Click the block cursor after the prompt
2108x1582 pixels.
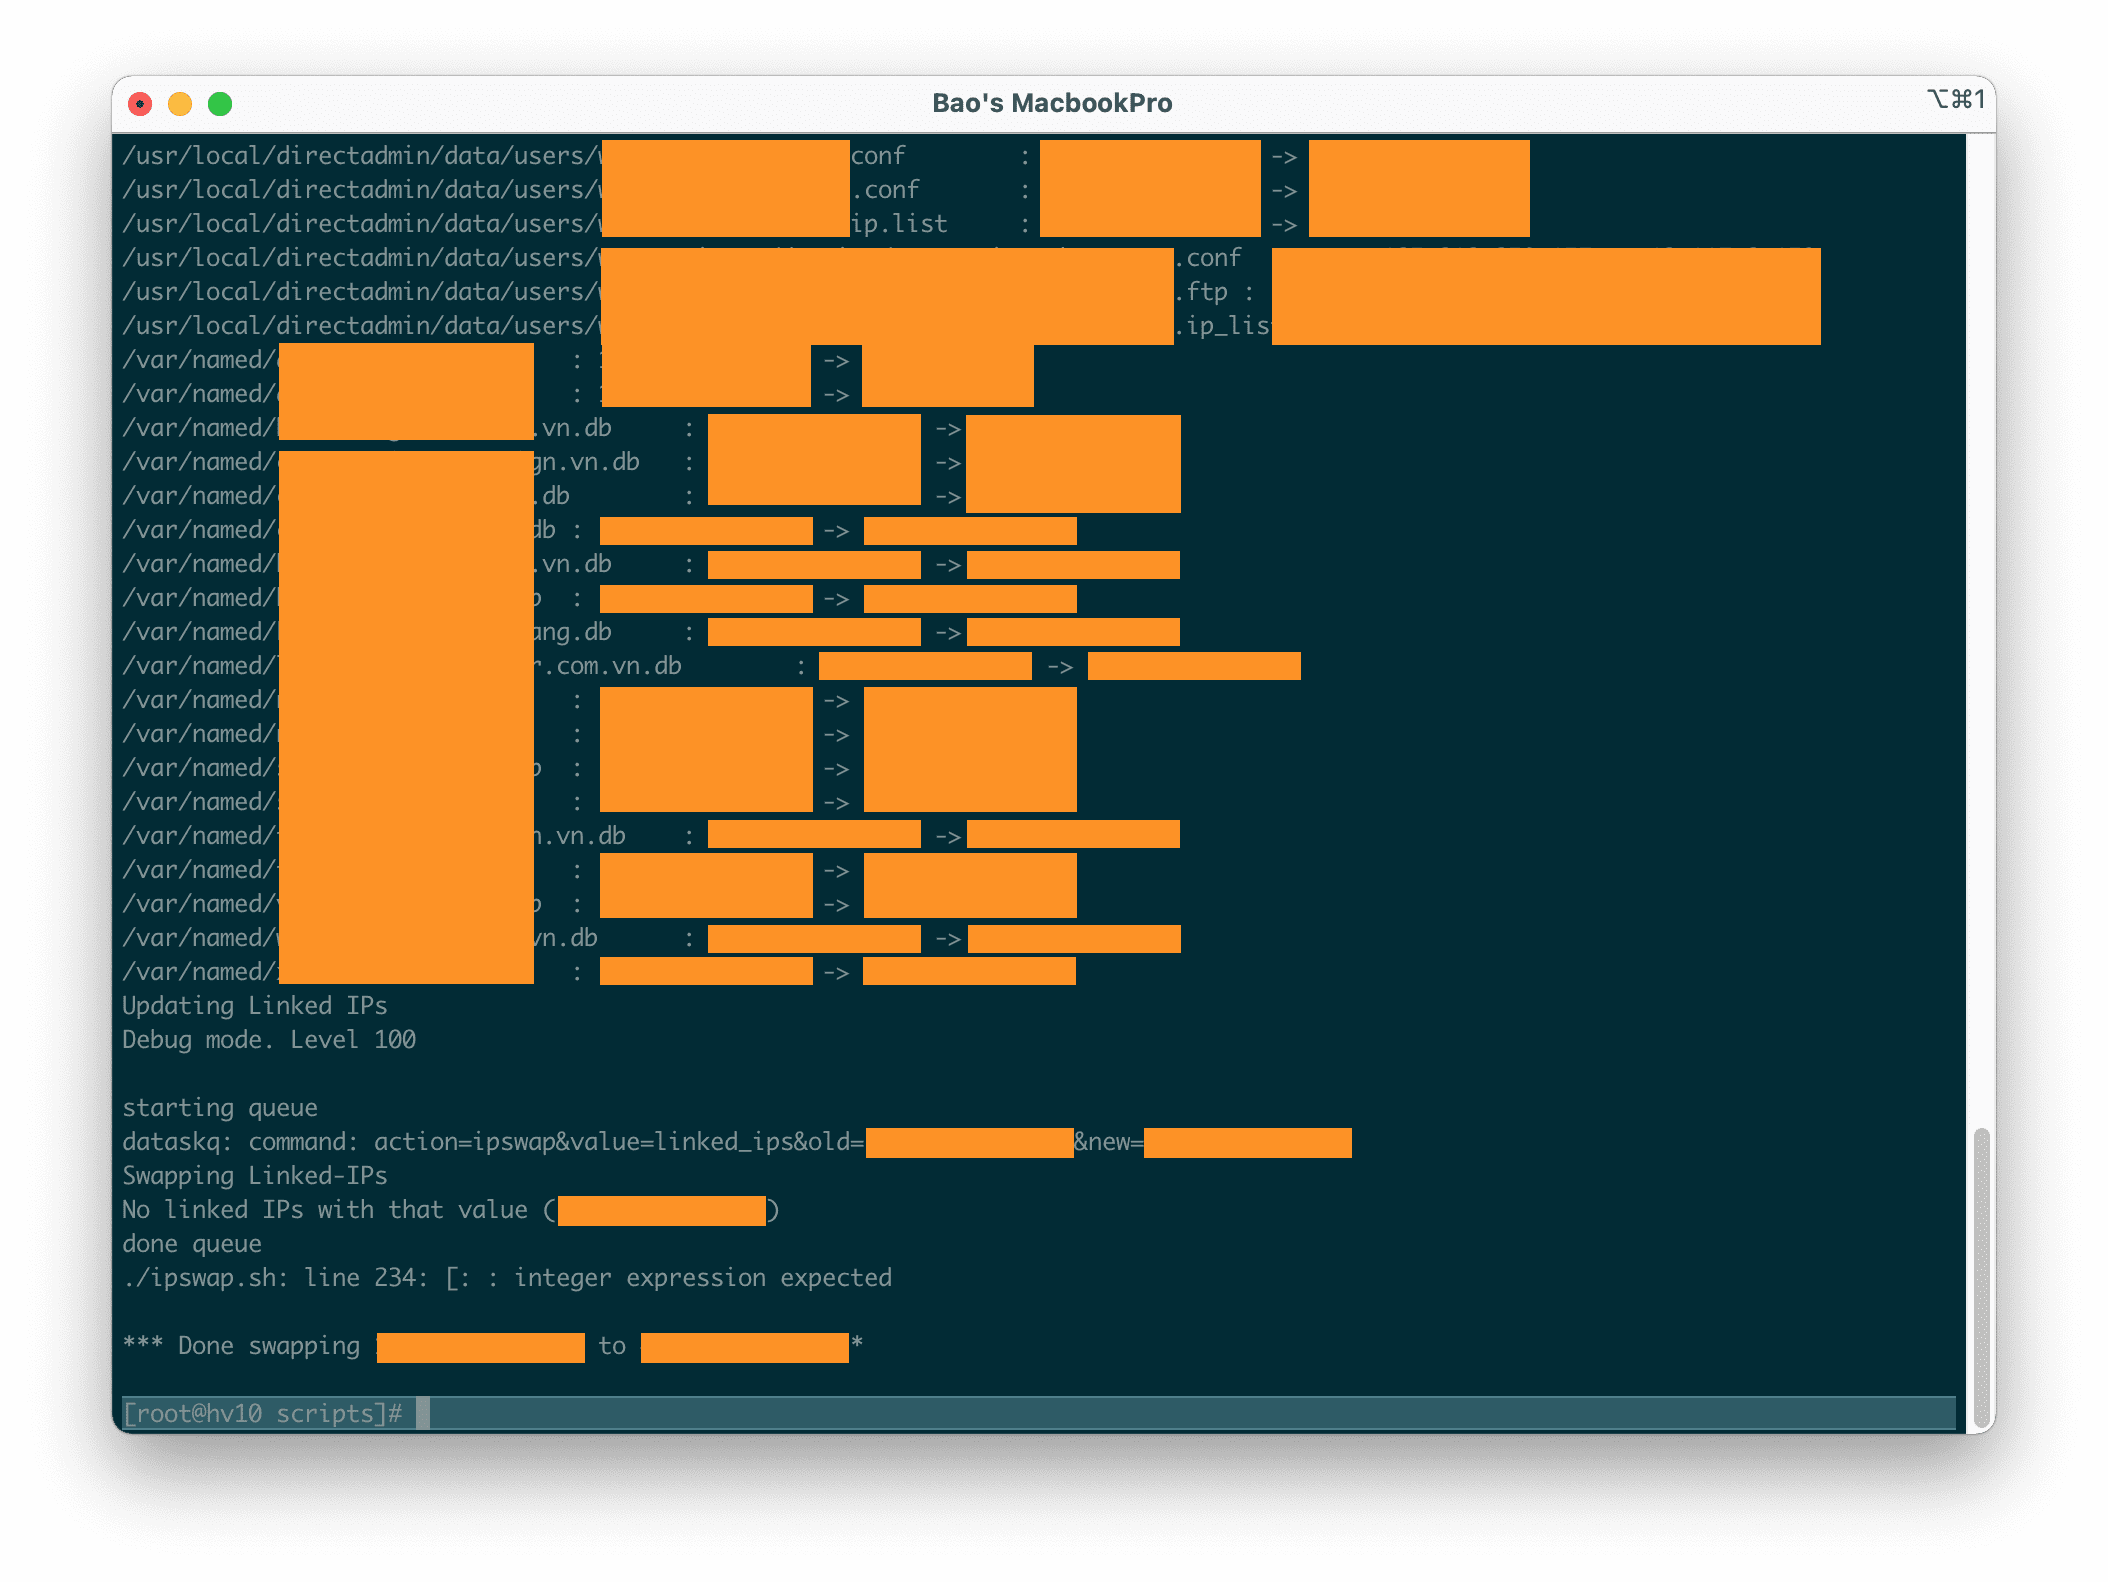(423, 1413)
